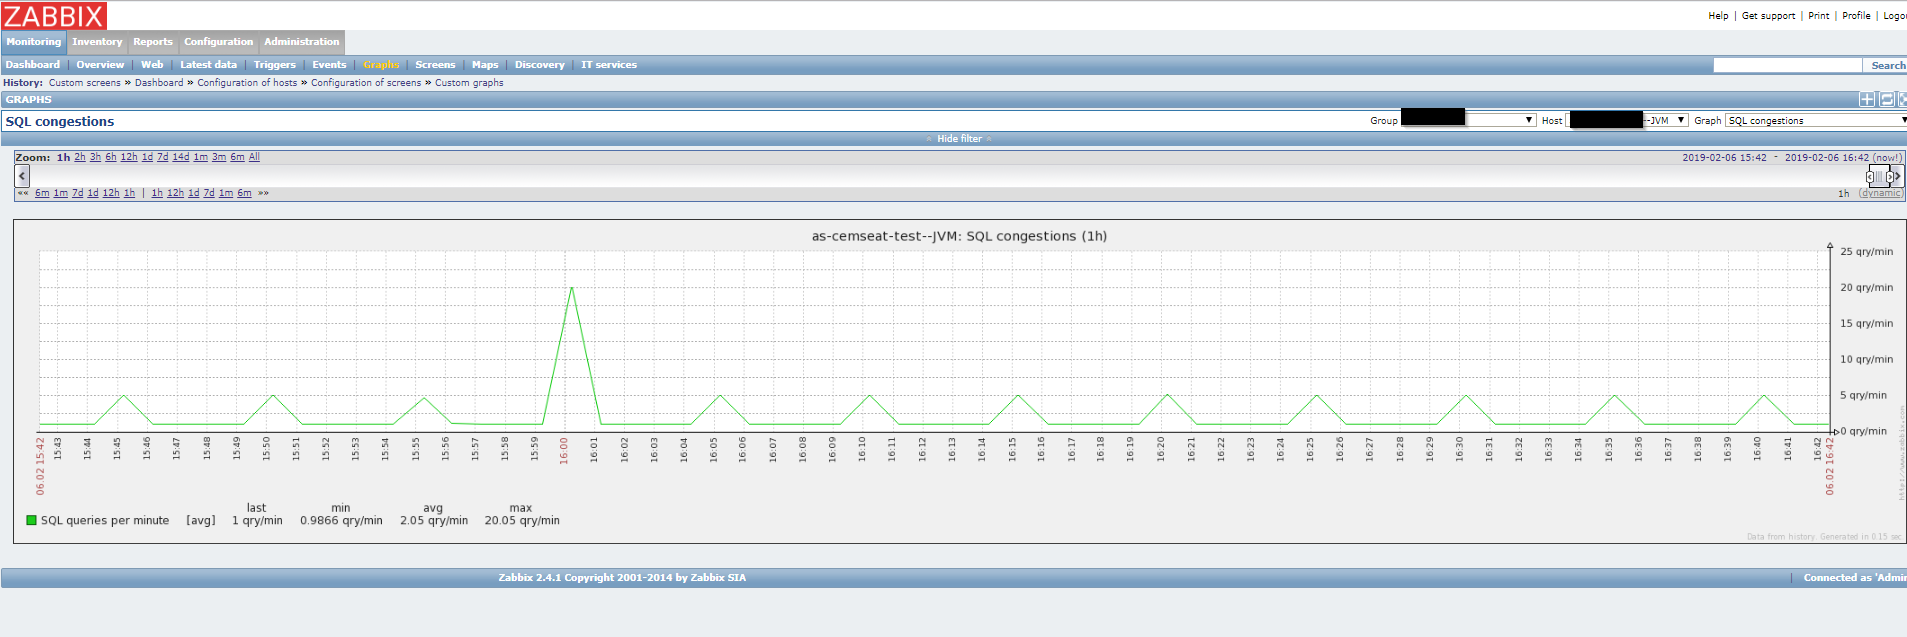Open the Host dropdown

1629,120
